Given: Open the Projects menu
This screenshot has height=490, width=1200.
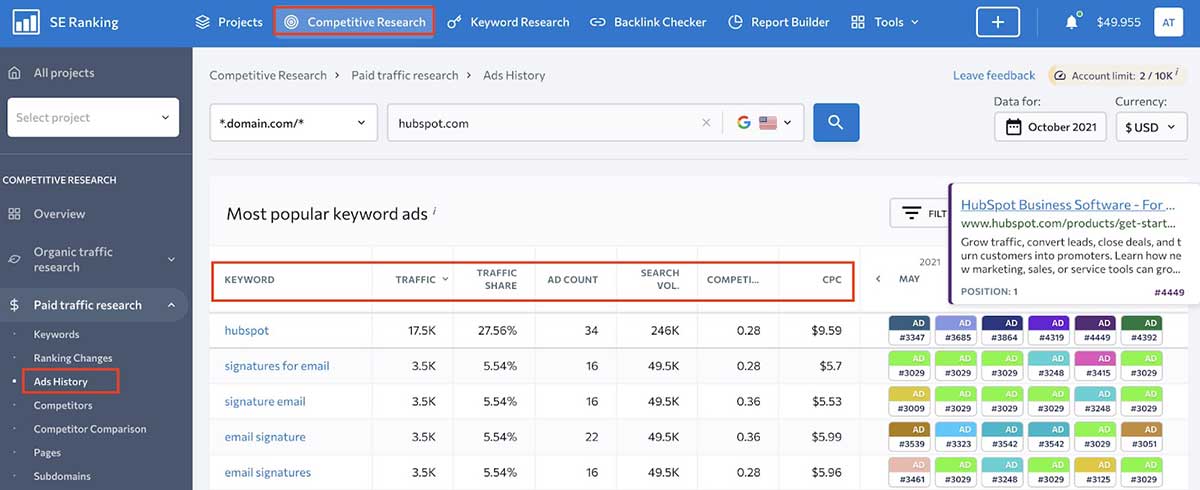Looking at the screenshot, I should 228,21.
